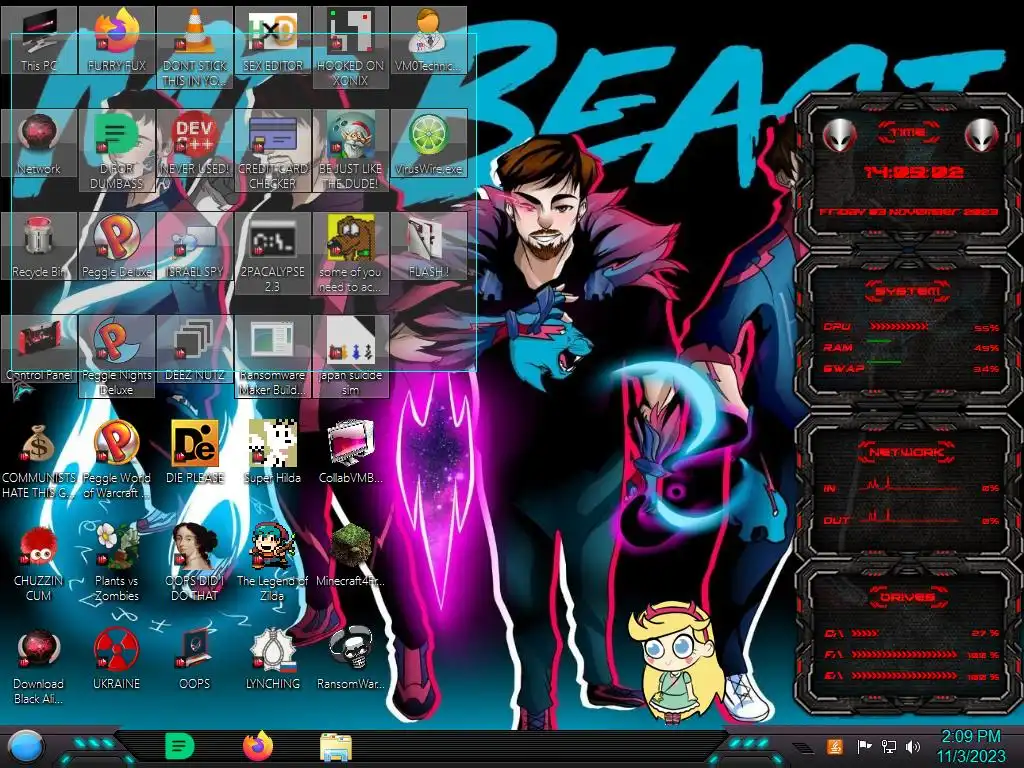Open the beaver 'some of you need' icon
Screen dimensions: 1024x768
click(350, 254)
